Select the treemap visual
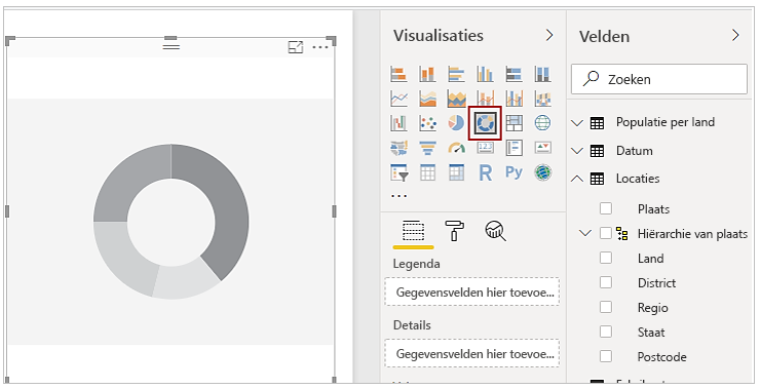Image resolution: width=760 pixels, height=389 pixels. [514, 123]
